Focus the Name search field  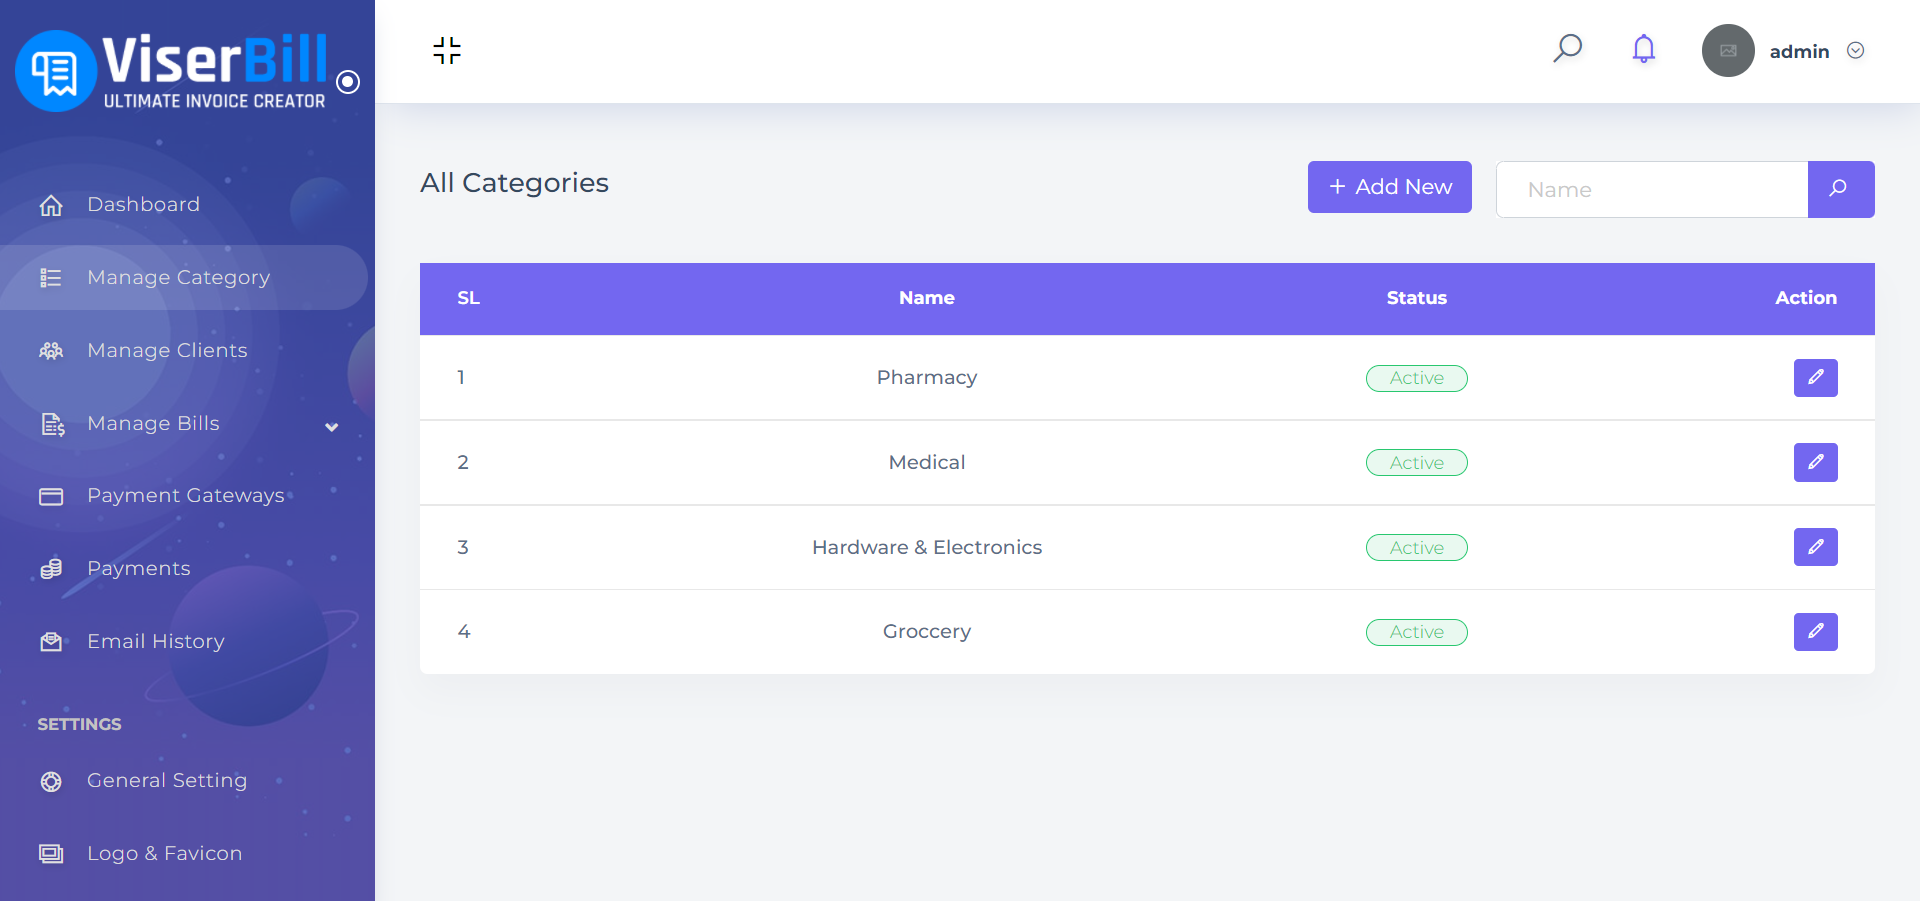click(x=1652, y=190)
